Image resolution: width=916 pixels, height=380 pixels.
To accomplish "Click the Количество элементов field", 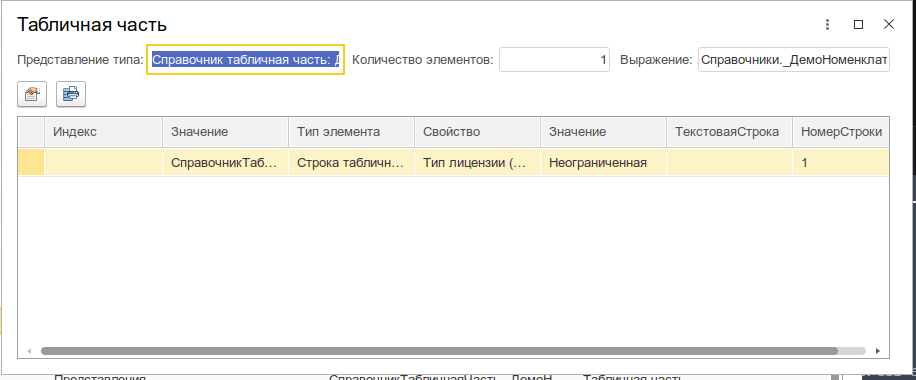I will point(554,60).
